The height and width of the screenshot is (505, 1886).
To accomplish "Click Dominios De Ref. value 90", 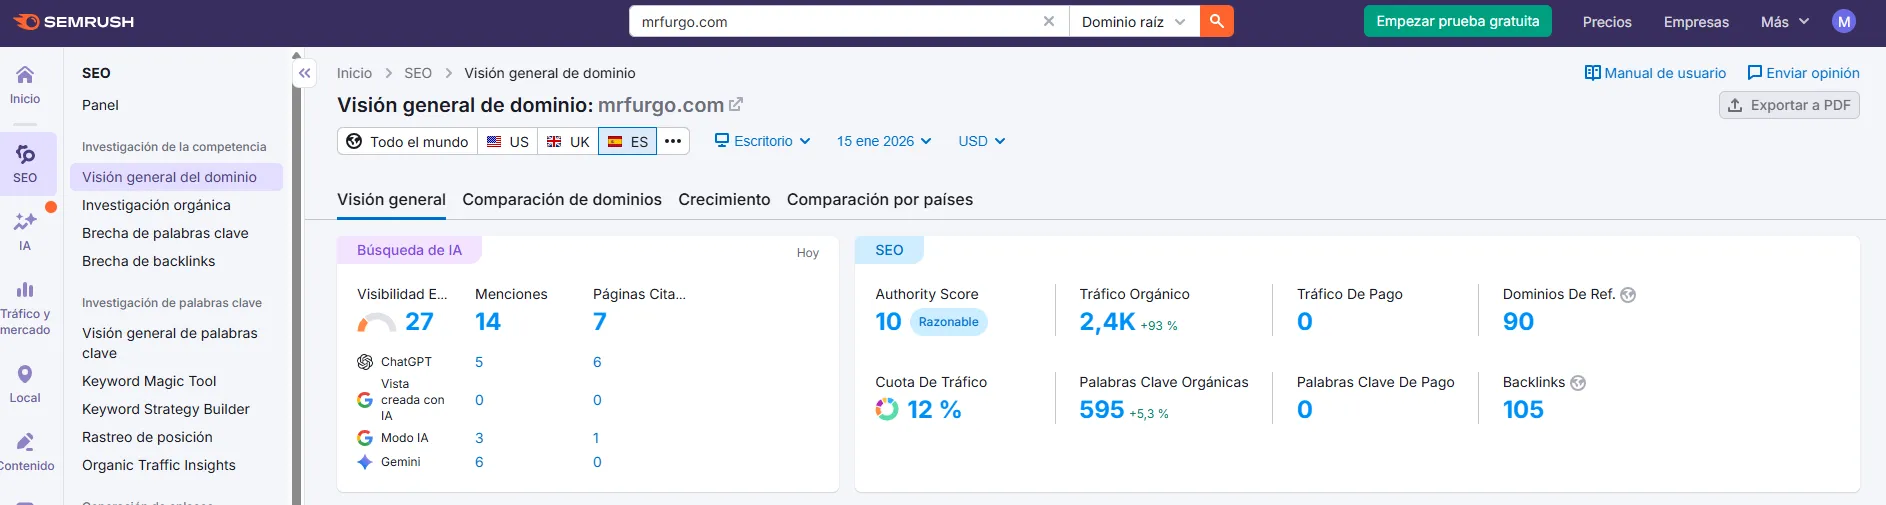I will (x=1518, y=322).
